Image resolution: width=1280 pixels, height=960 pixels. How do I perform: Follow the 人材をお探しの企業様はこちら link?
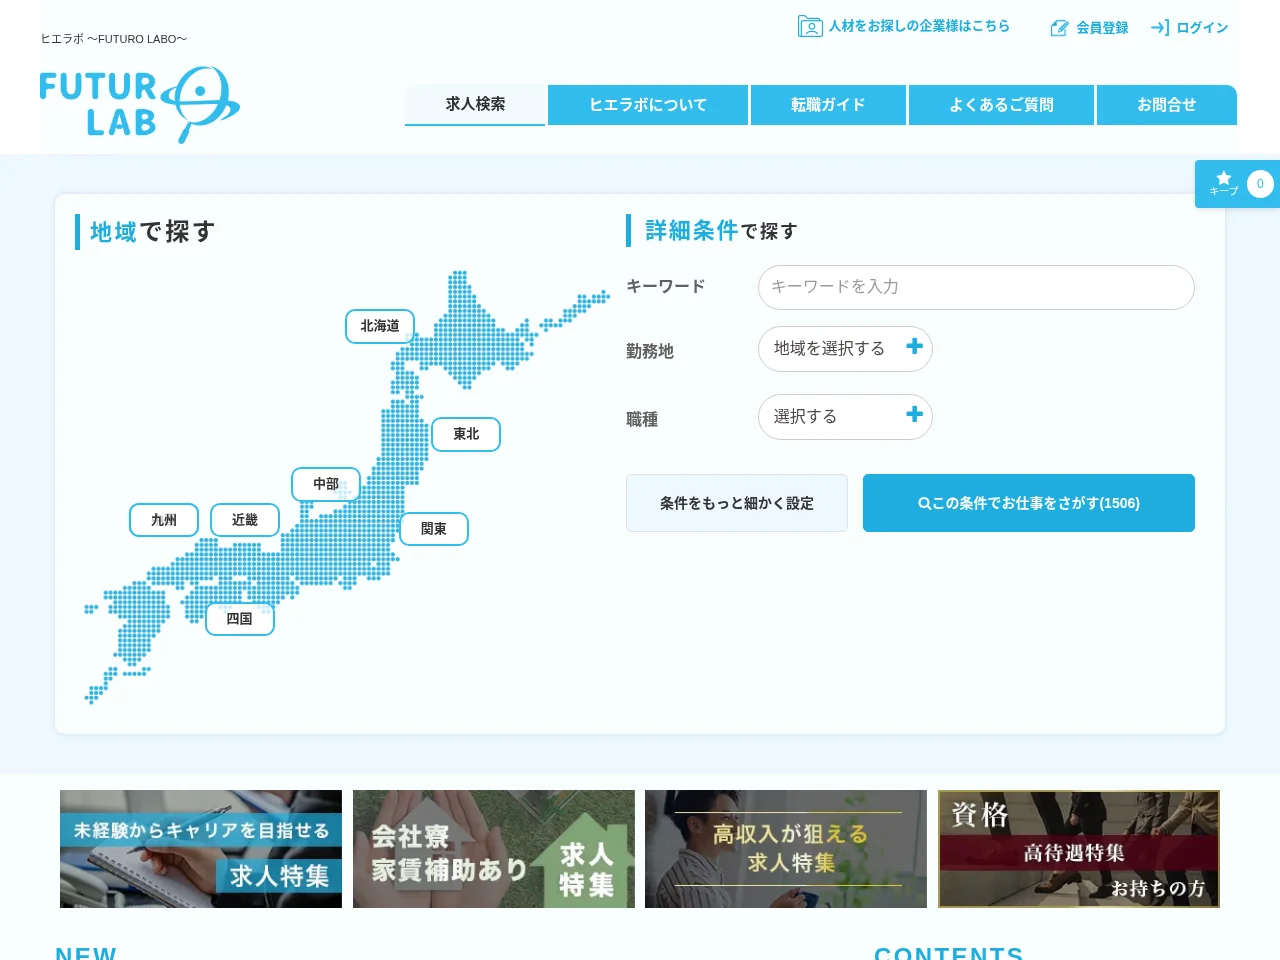904,26
